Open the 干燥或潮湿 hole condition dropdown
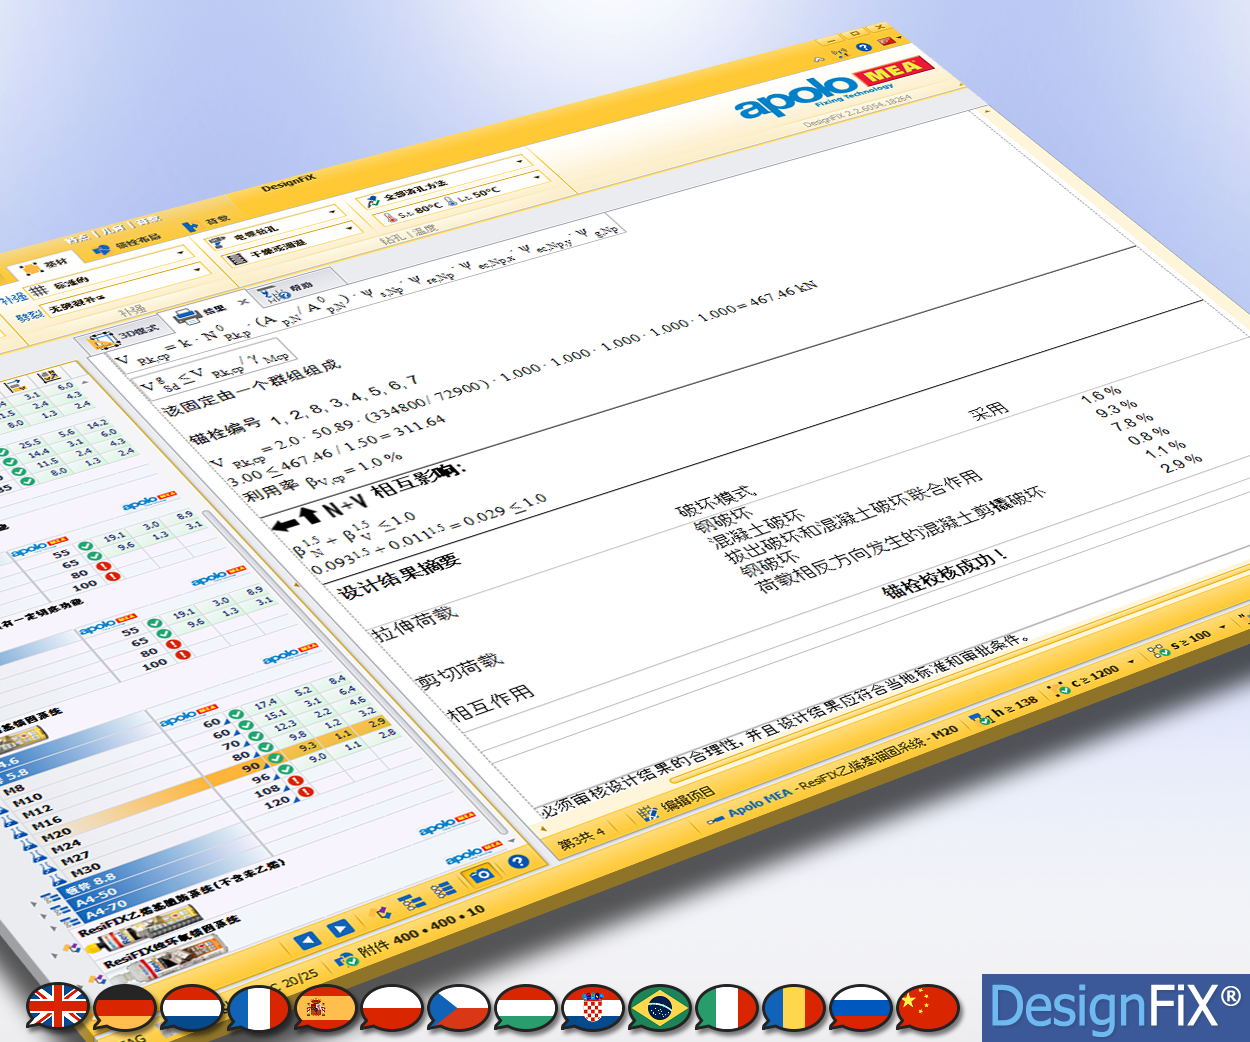This screenshot has height=1042, width=1250. [291, 243]
